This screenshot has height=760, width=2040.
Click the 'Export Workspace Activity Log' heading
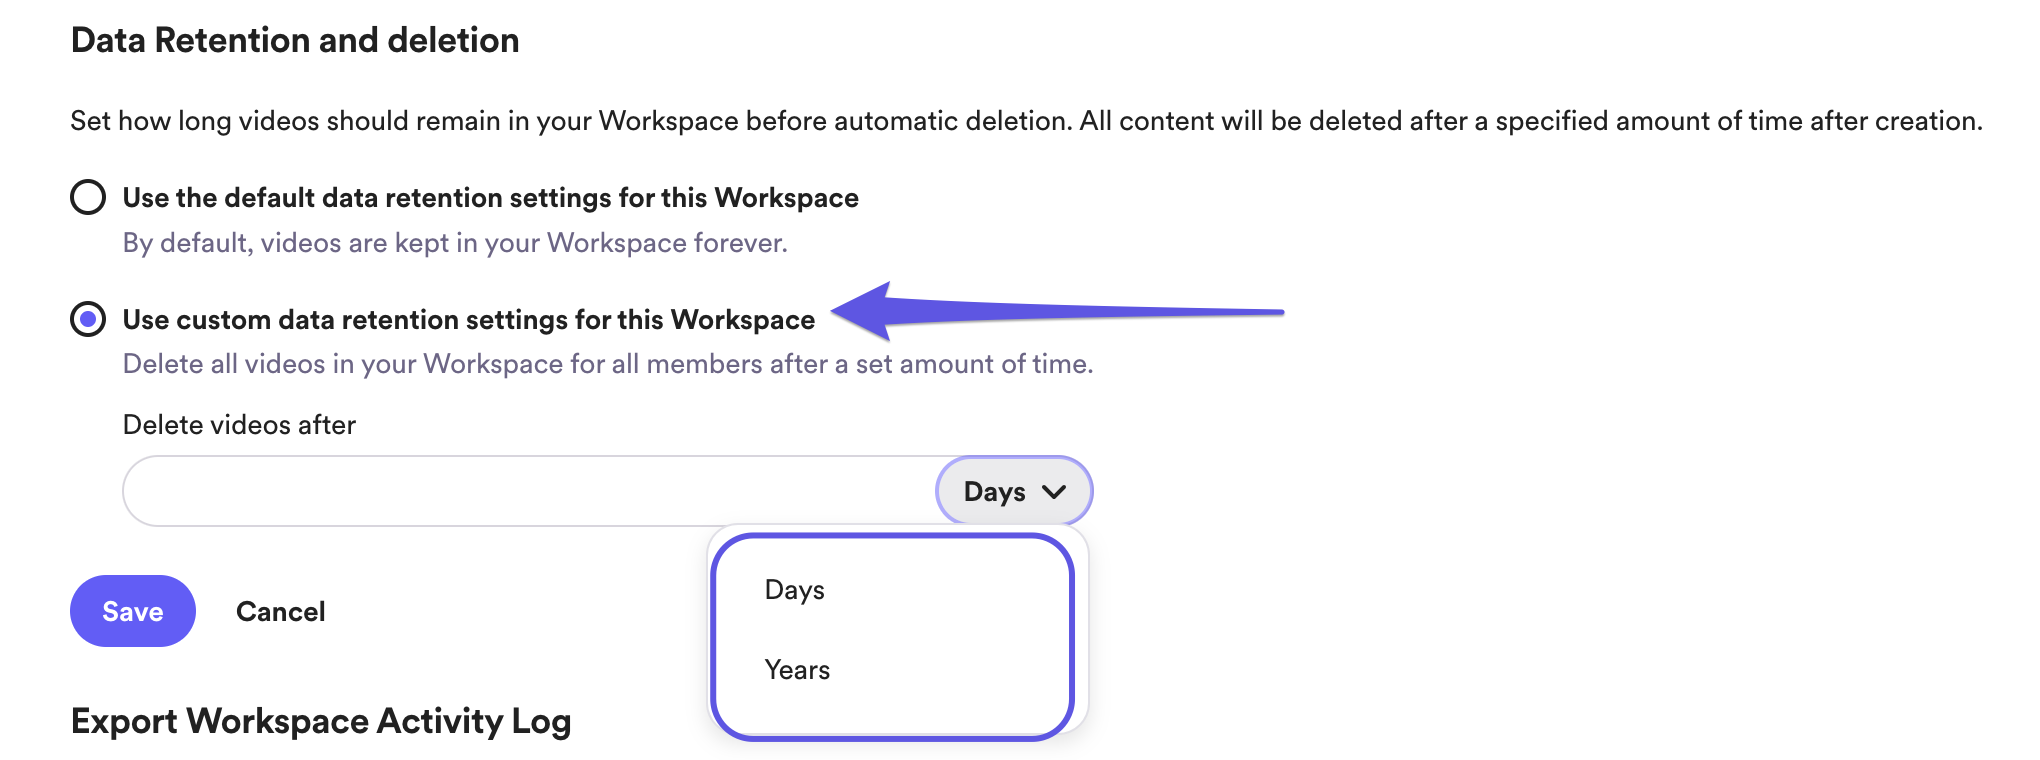(x=321, y=721)
